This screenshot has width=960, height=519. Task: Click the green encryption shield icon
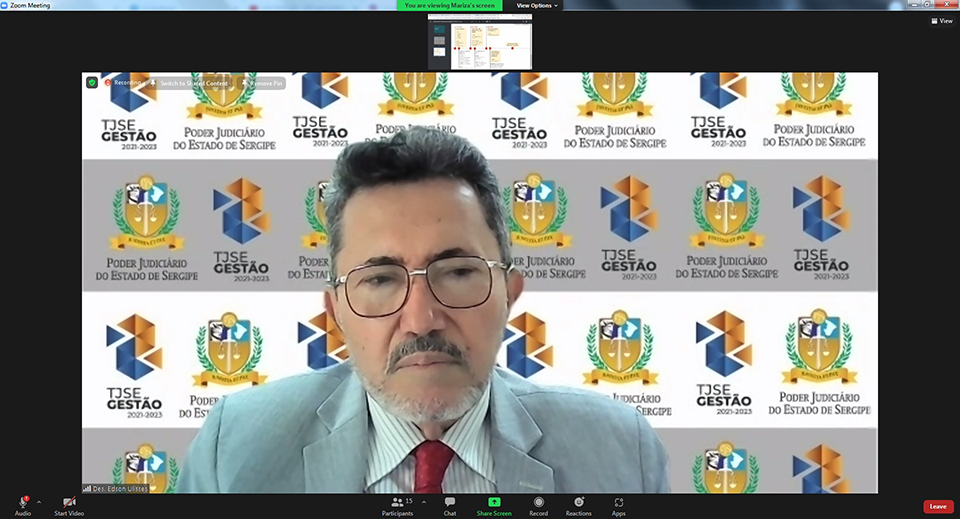click(x=92, y=83)
